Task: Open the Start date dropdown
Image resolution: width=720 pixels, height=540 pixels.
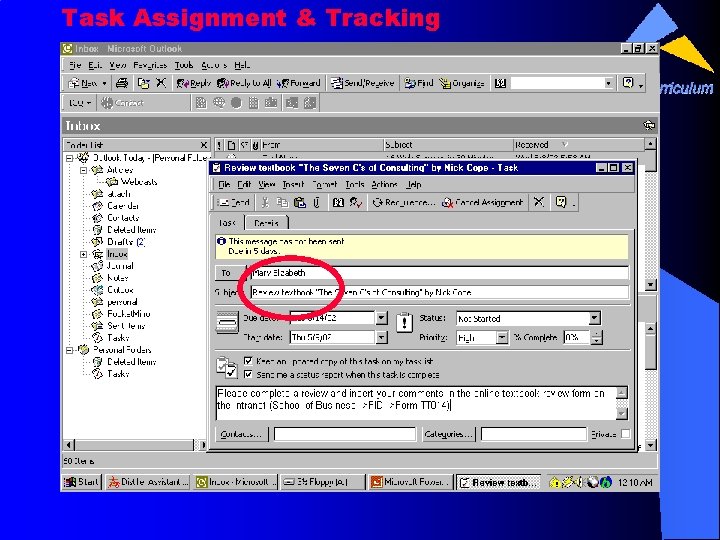Action: tap(381, 337)
